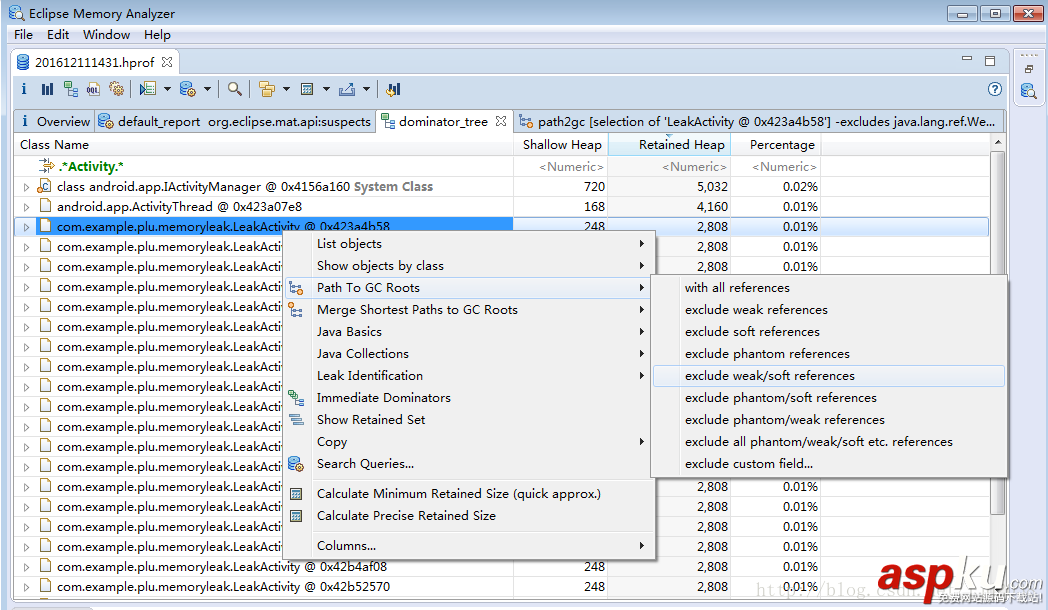
Task: Open the Group result by dropdown arrow
Action: (x=286, y=89)
